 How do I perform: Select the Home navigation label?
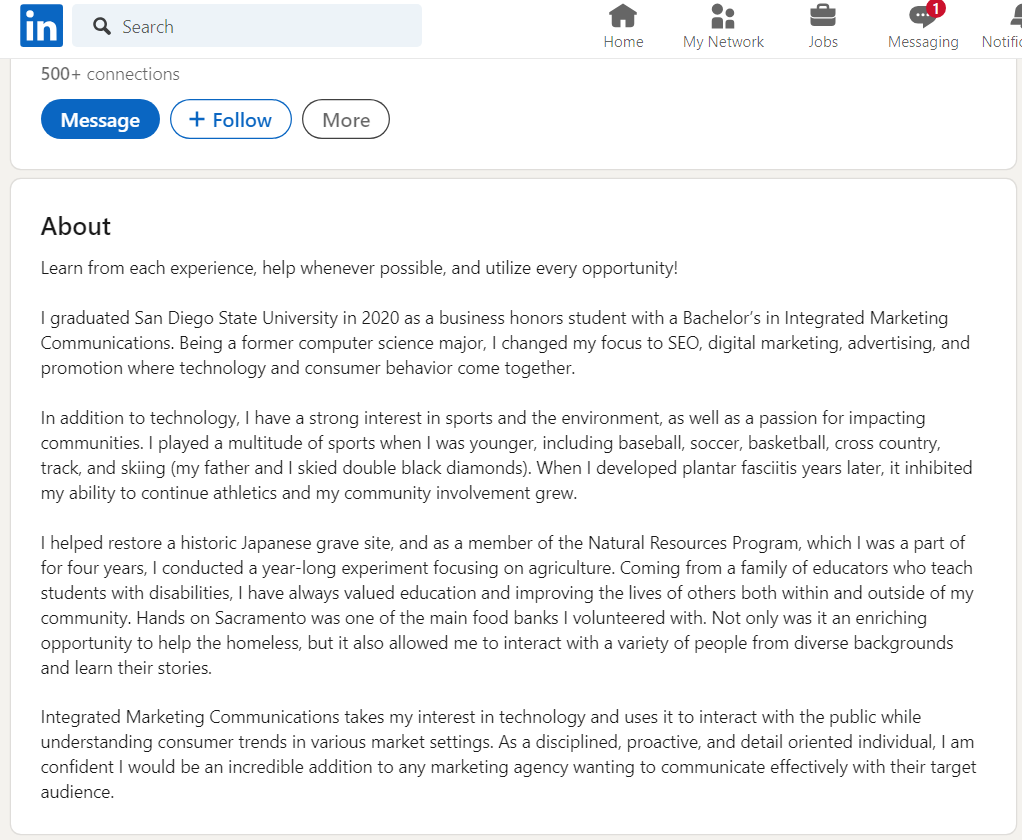point(623,42)
